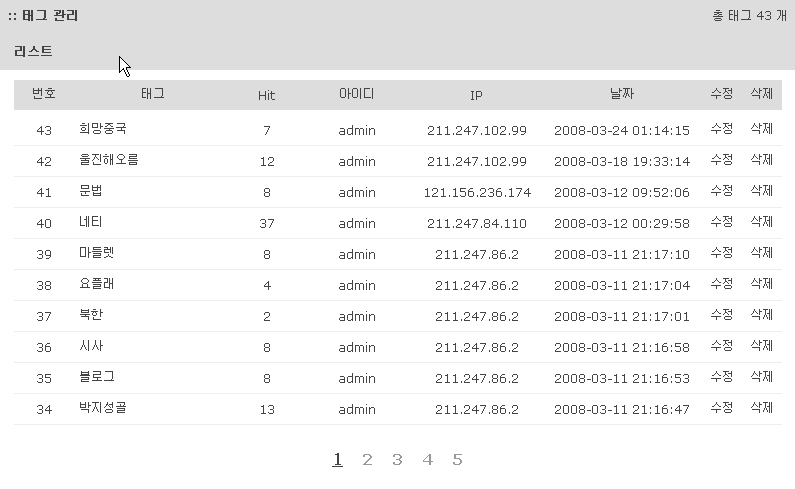795x489 pixels.
Task: Click the 태그 column header
Action: [x=153, y=94]
